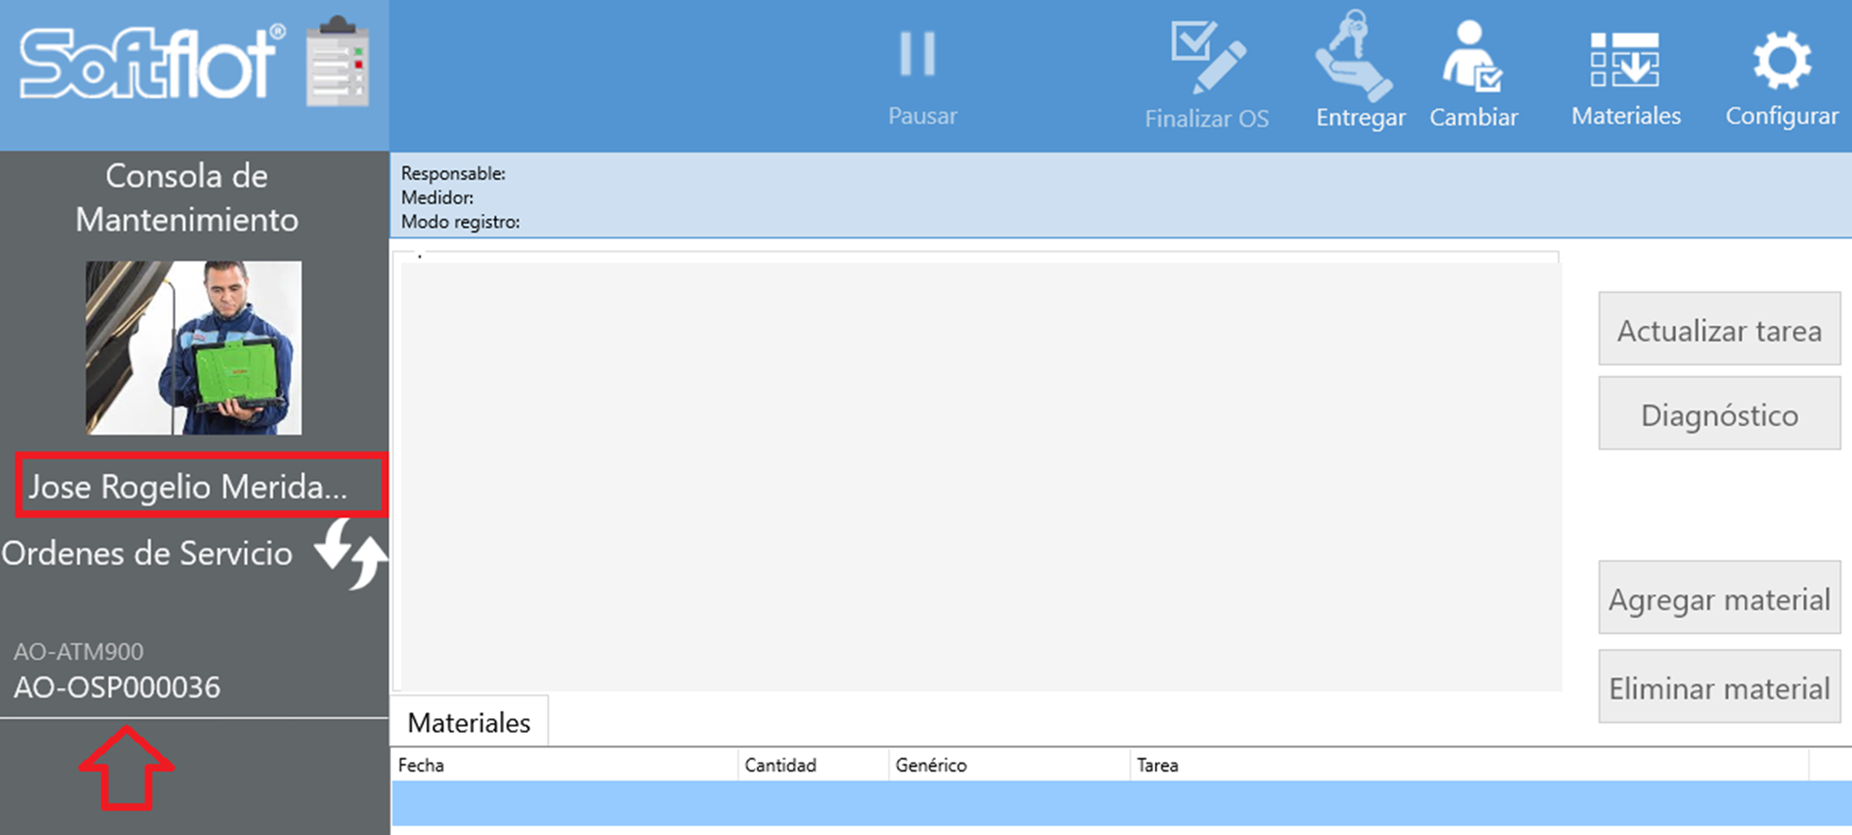This screenshot has height=835, width=1852.
Task: Click the Ordenes de Servicio label
Action: point(147,553)
